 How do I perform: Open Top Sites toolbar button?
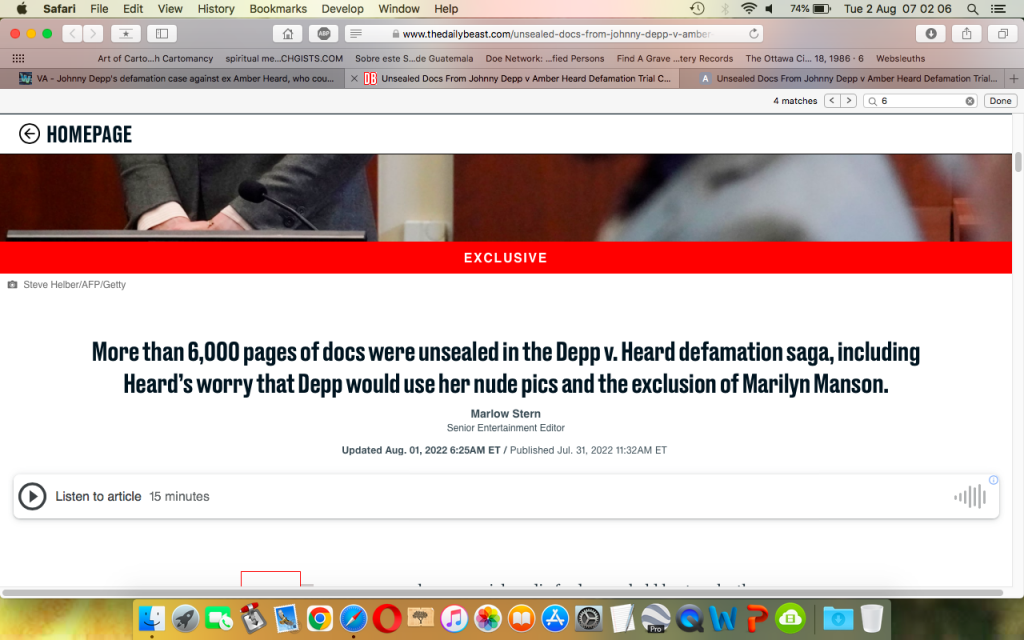[x=125, y=33]
